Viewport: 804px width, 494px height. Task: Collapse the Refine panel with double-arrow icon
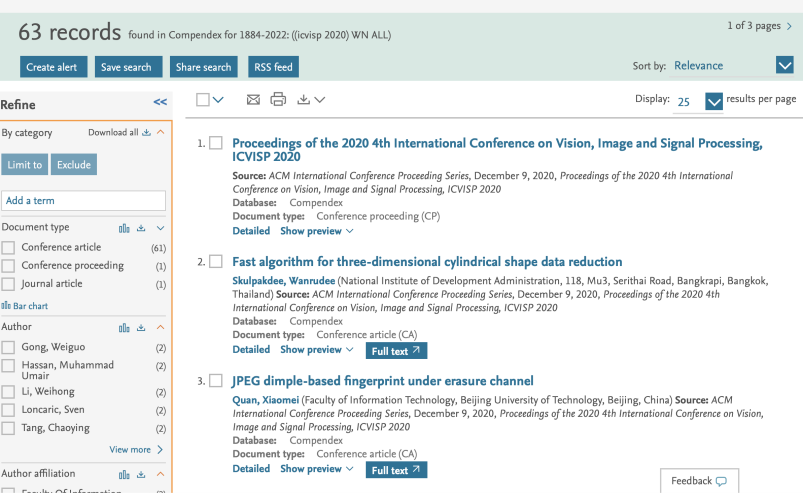(x=160, y=102)
